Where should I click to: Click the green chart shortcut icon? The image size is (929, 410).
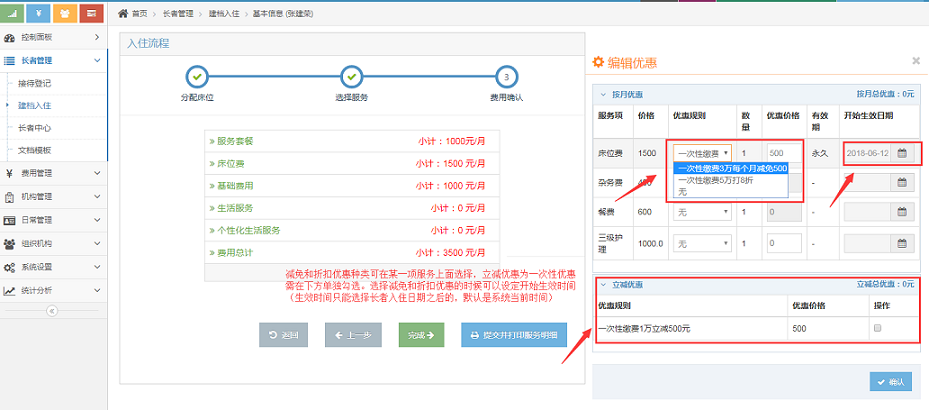[14, 13]
